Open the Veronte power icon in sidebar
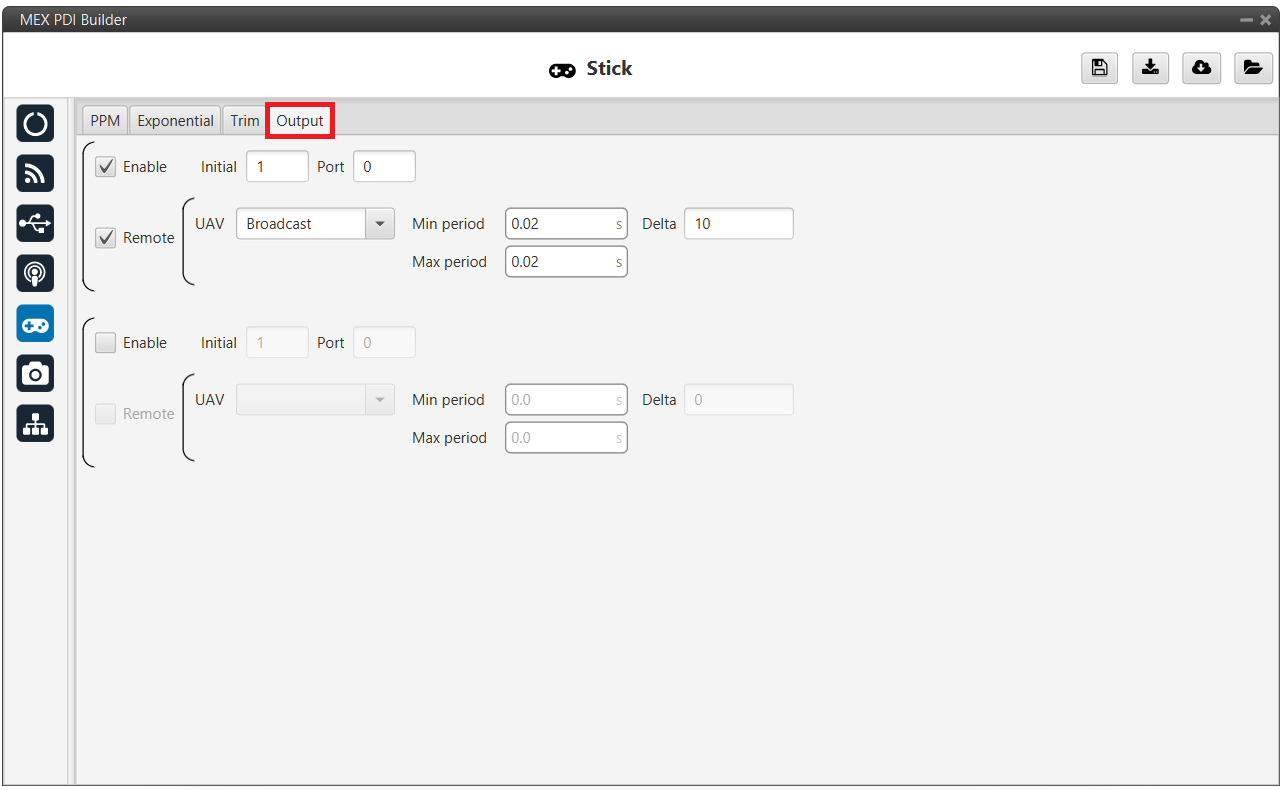This screenshot has width=1283, height=790. coord(35,124)
